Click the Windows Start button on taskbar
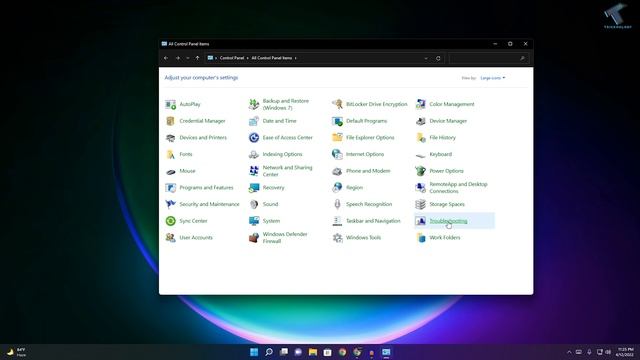 [254, 352]
